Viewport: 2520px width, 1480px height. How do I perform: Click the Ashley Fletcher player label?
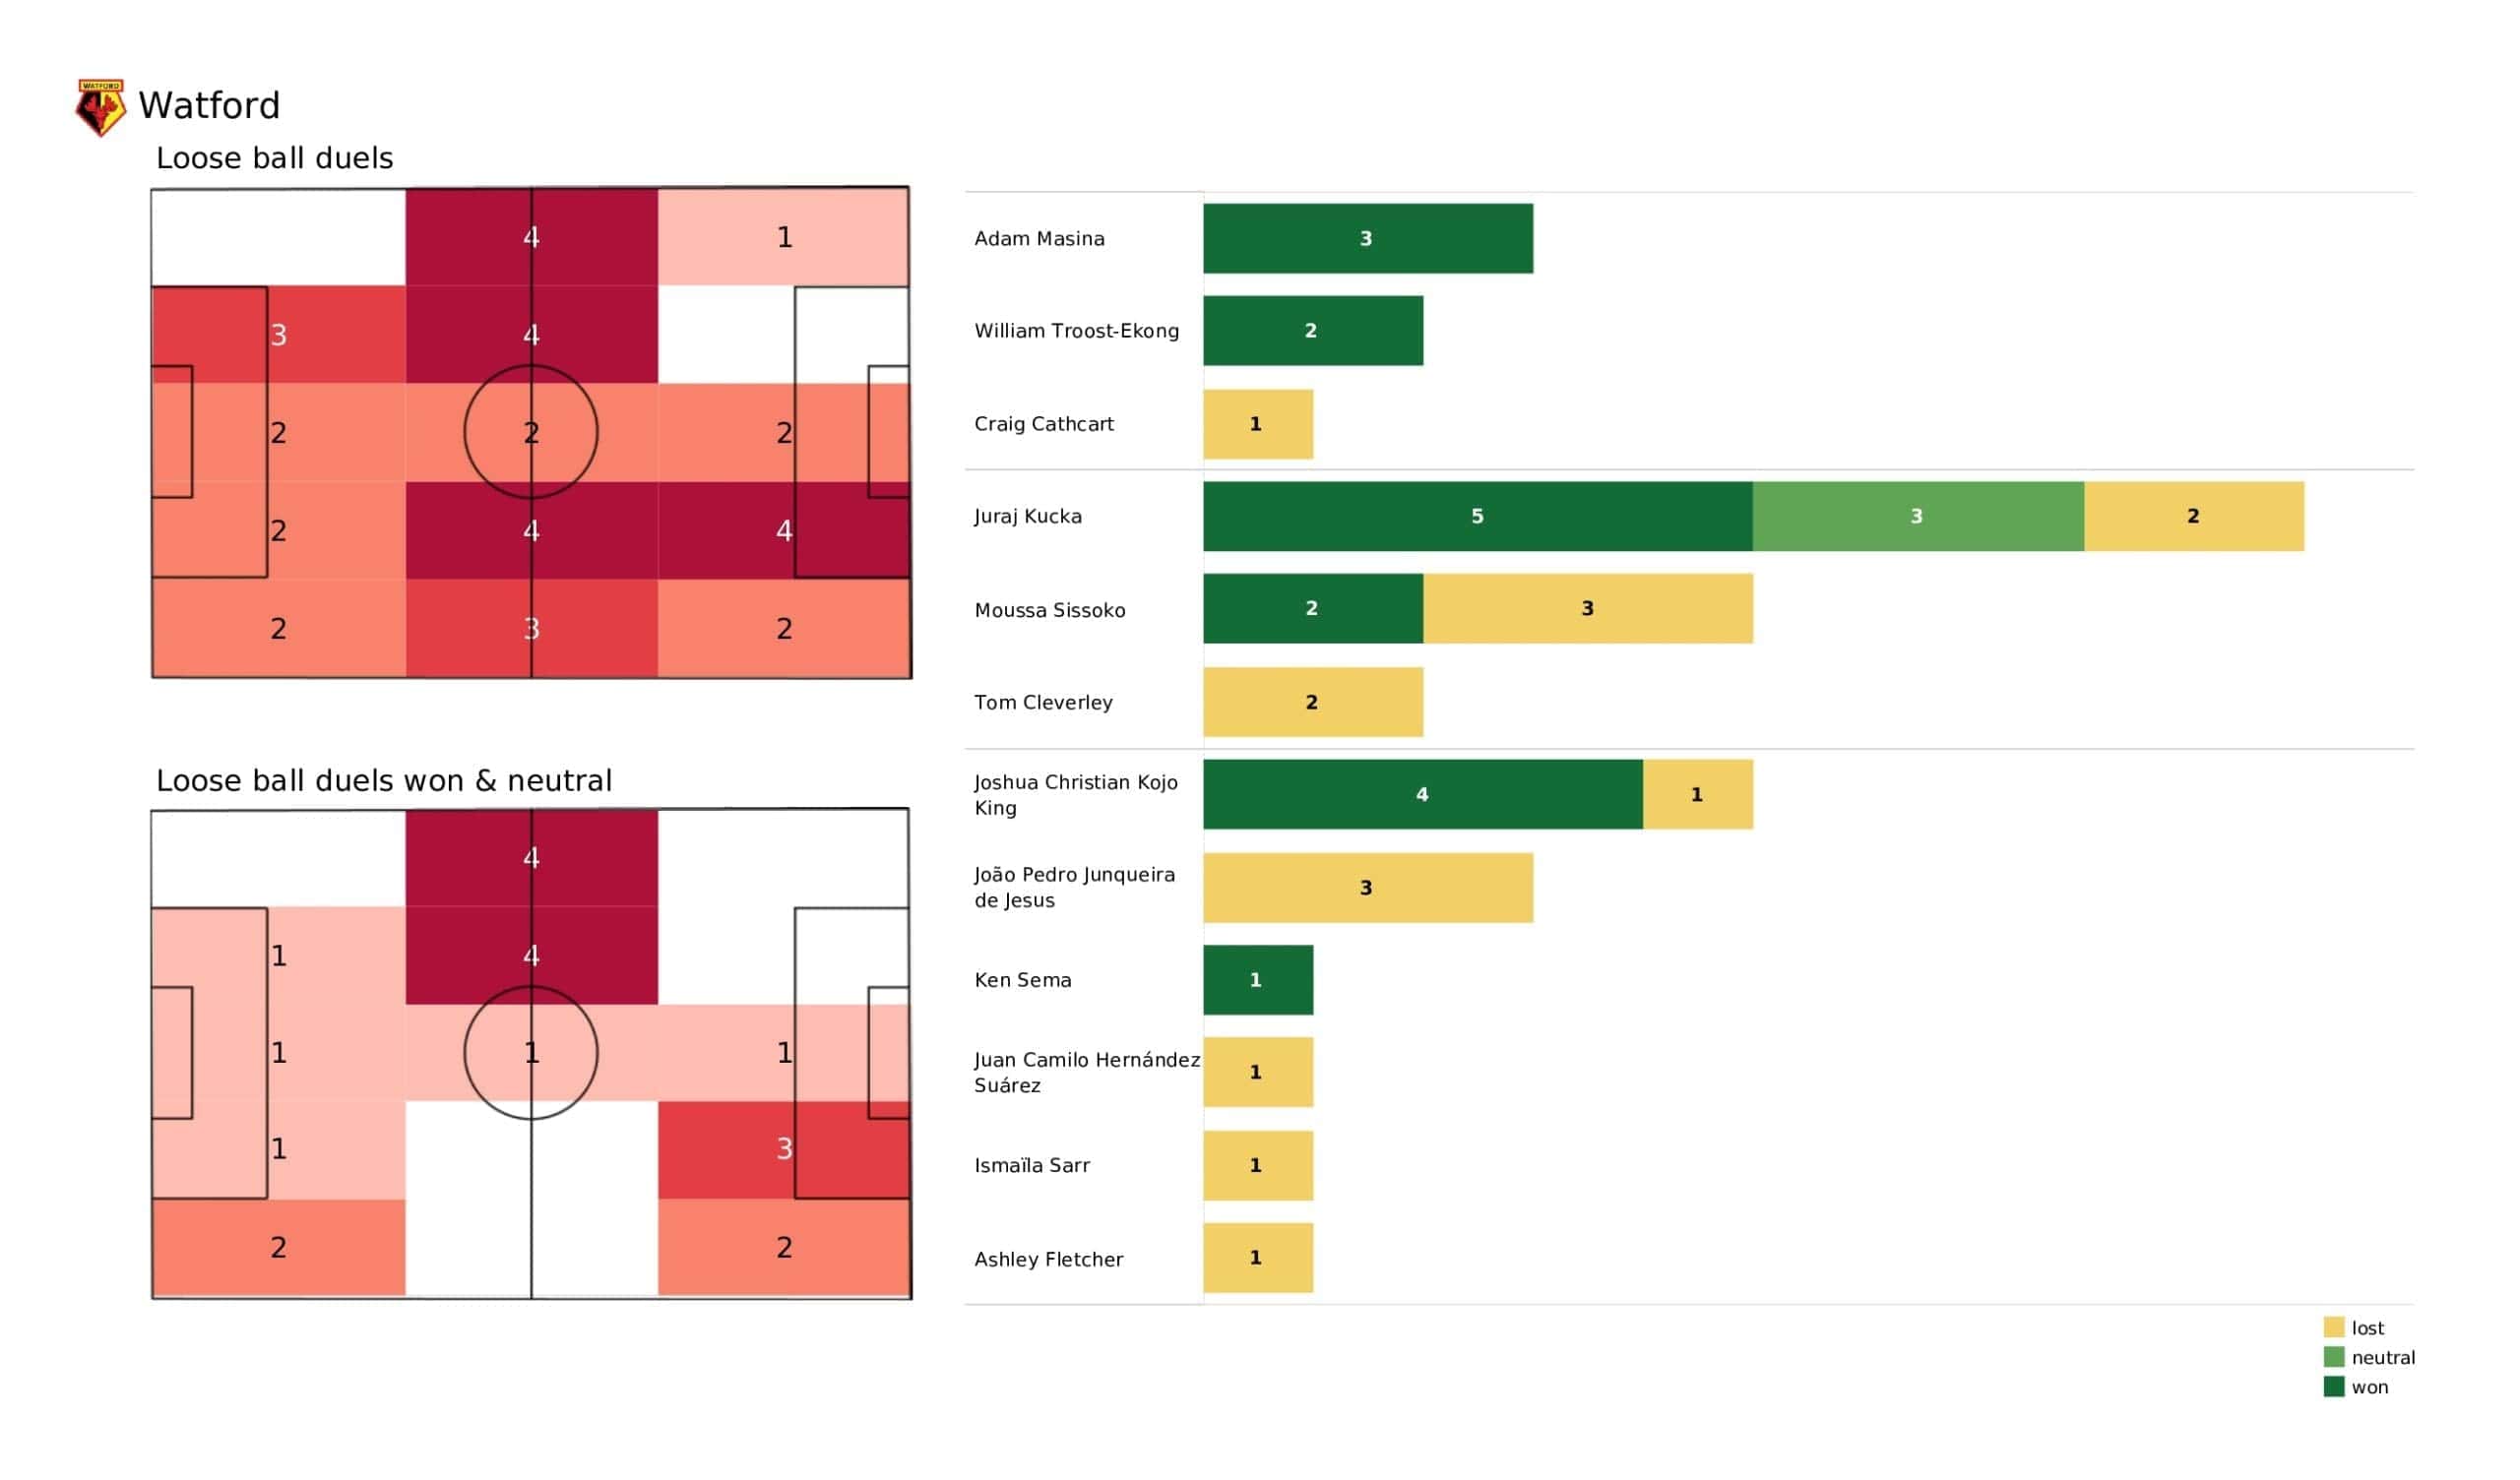coord(1048,1260)
